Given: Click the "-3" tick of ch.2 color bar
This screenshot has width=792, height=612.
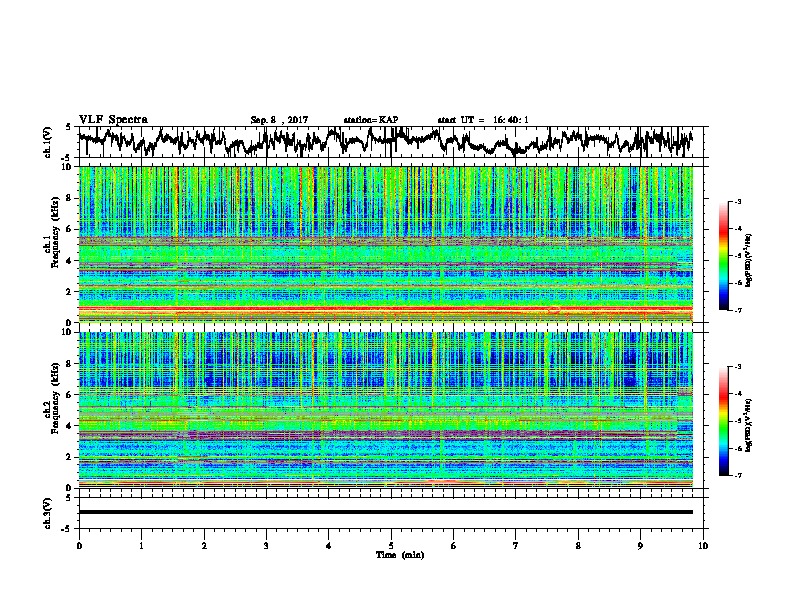Looking at the screenshot, I should coord(738,367).
